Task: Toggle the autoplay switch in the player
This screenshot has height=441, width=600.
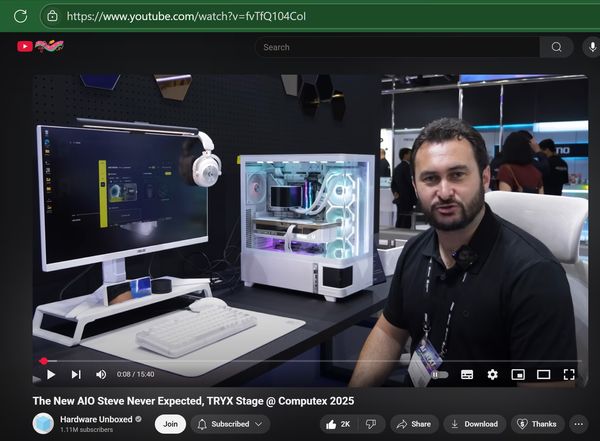Action: (439, 375)
